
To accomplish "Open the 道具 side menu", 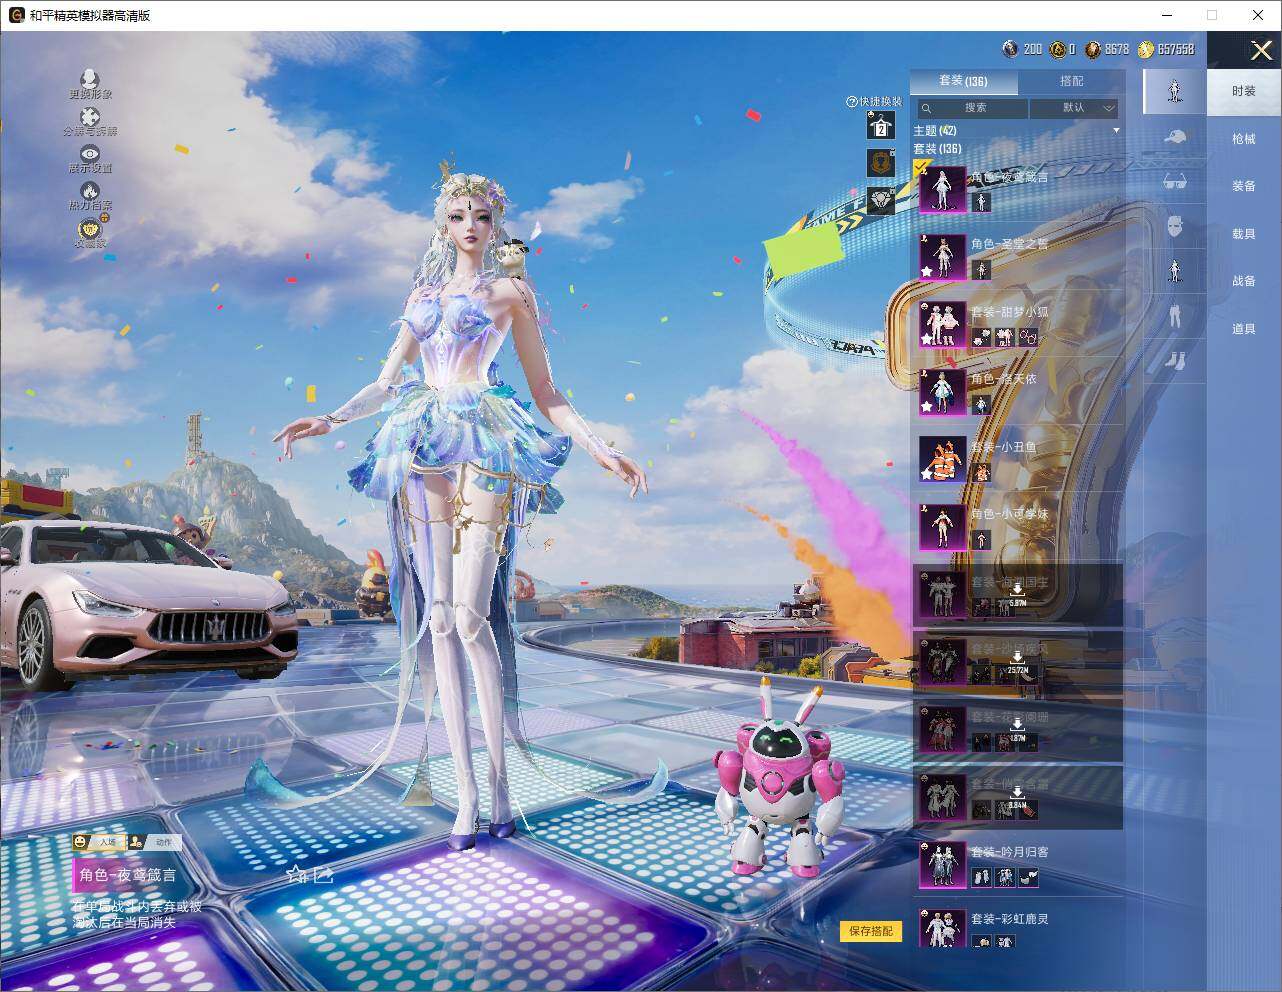I will click(1244, 329).
